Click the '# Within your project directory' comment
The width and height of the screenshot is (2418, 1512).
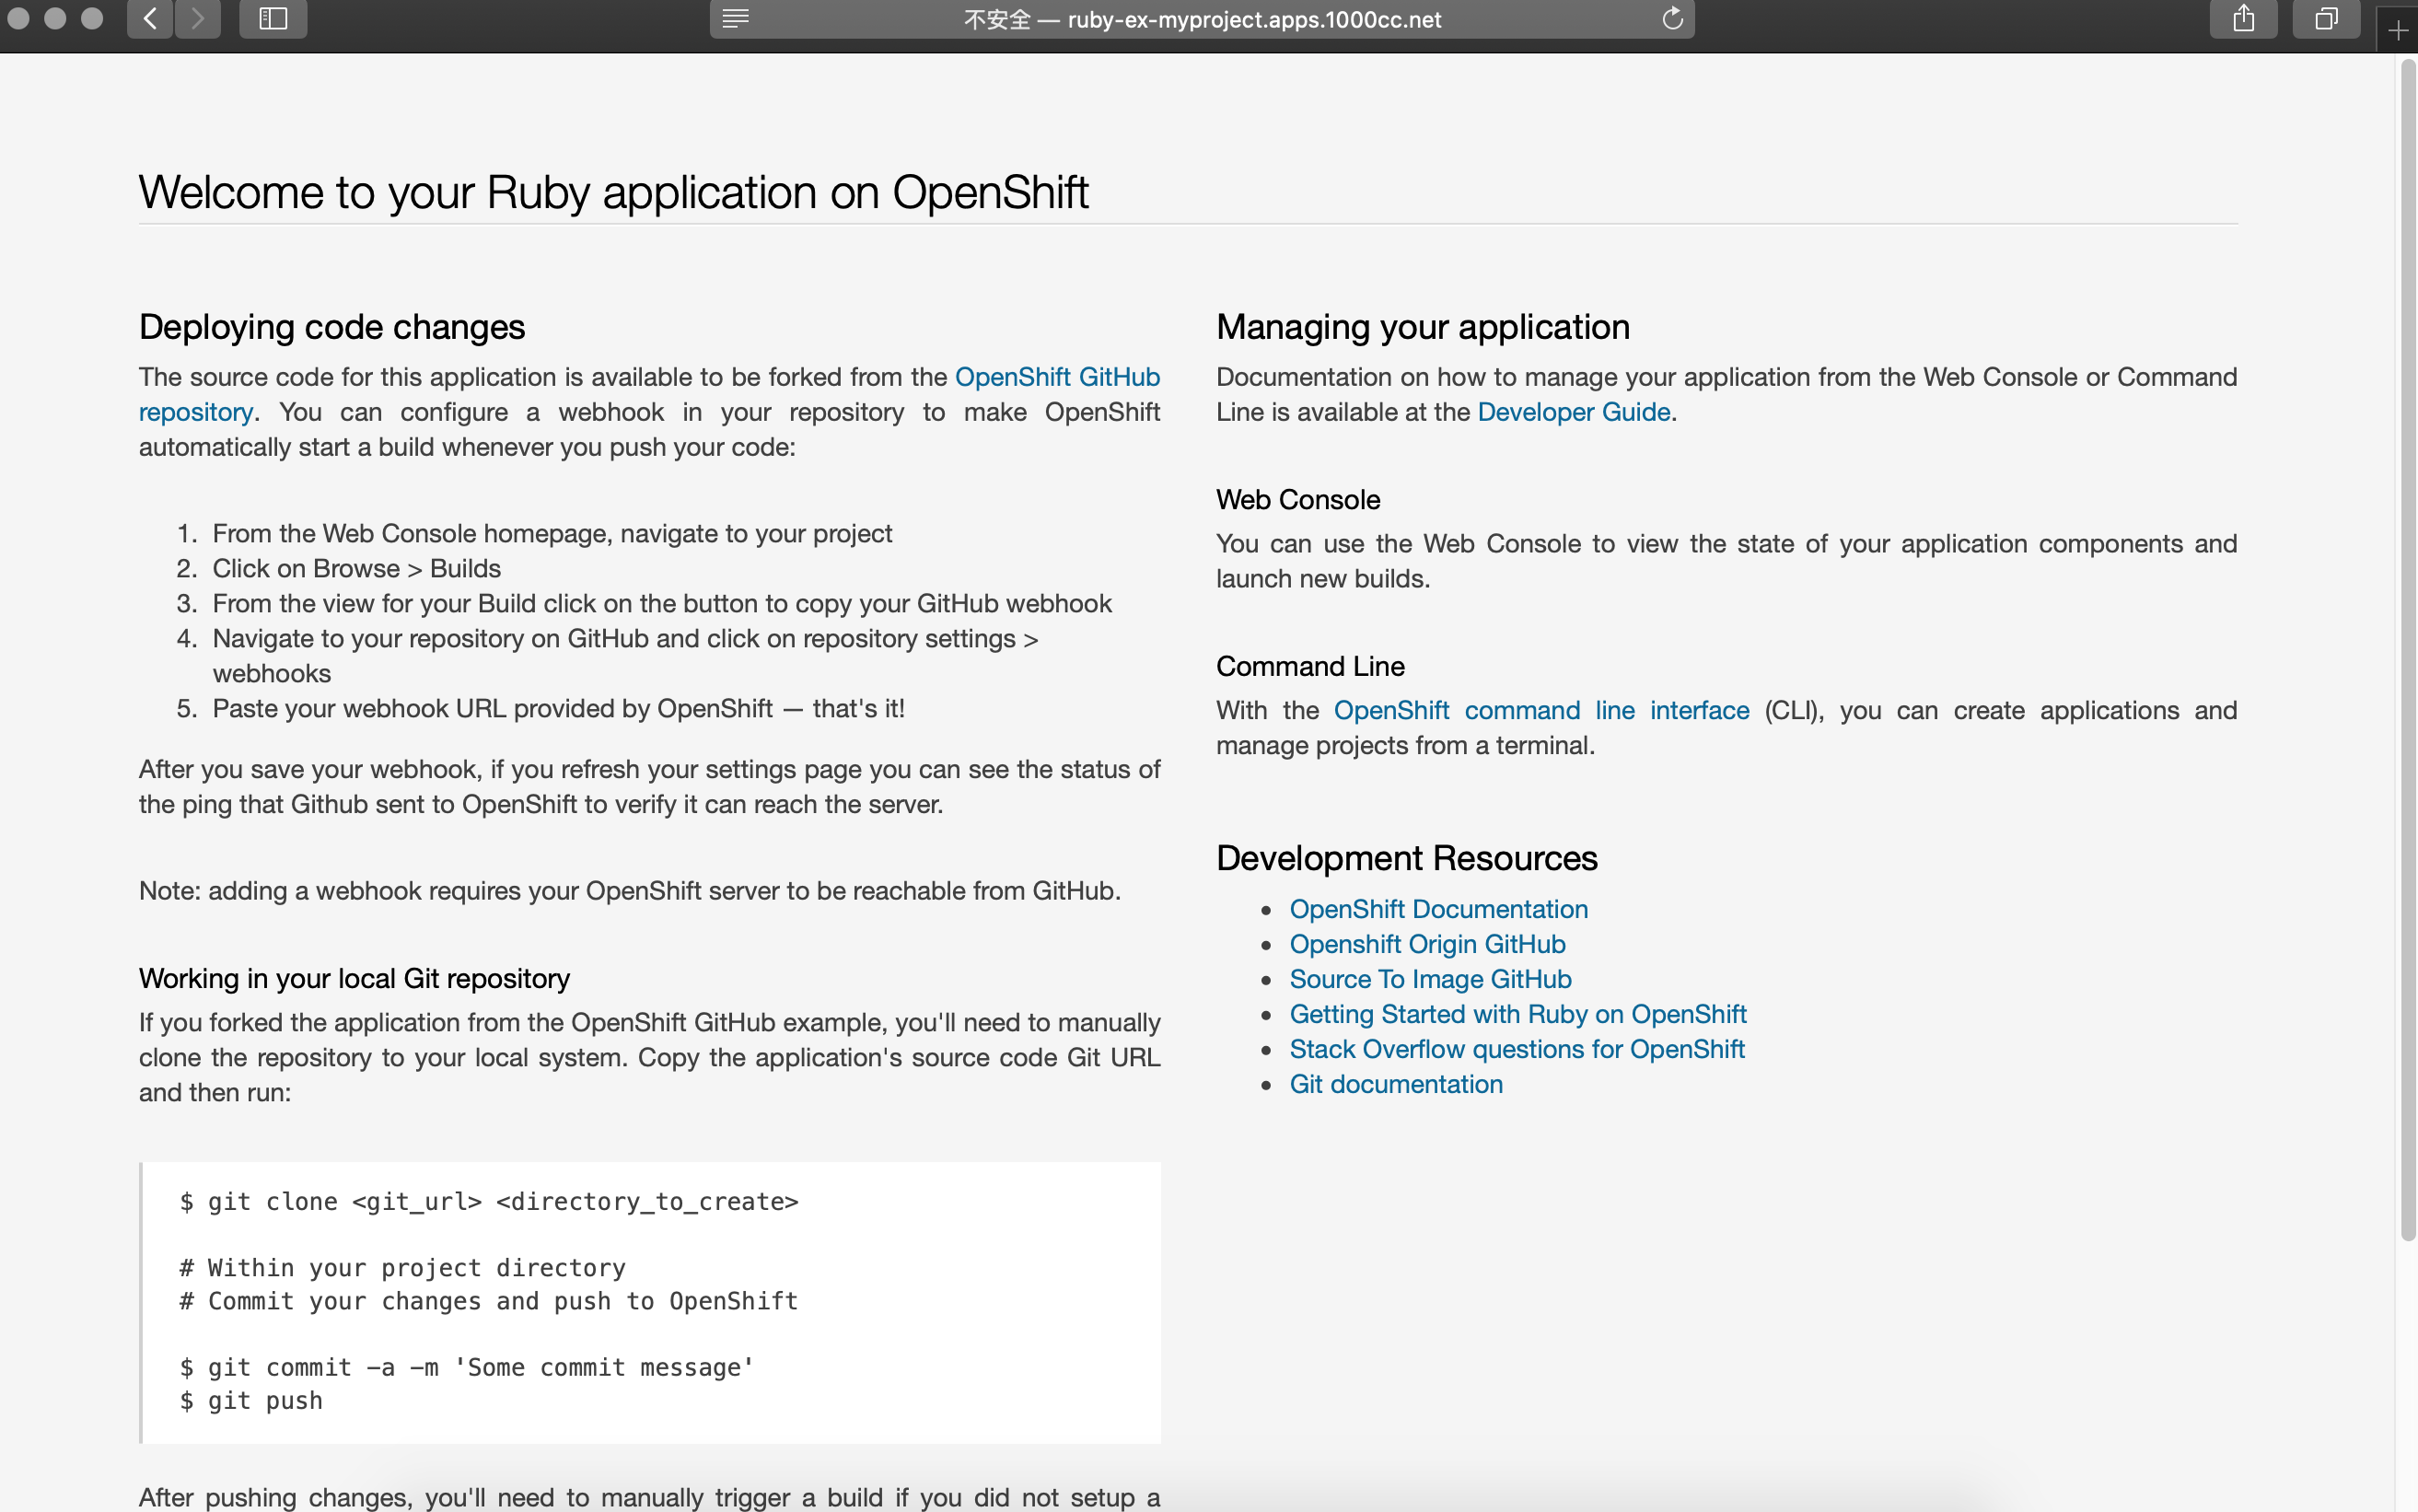click(402, 1268)
